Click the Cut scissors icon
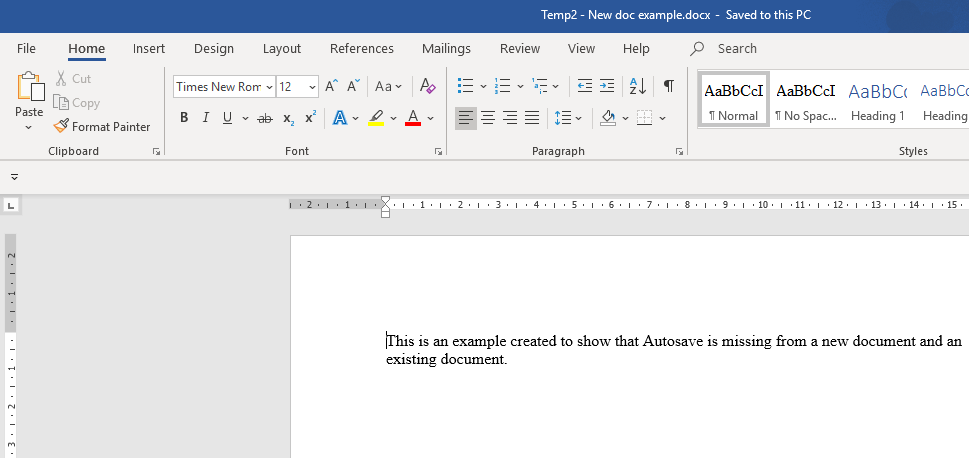The height and width of the screenshot is (458, 969). [x=61, y=78]
